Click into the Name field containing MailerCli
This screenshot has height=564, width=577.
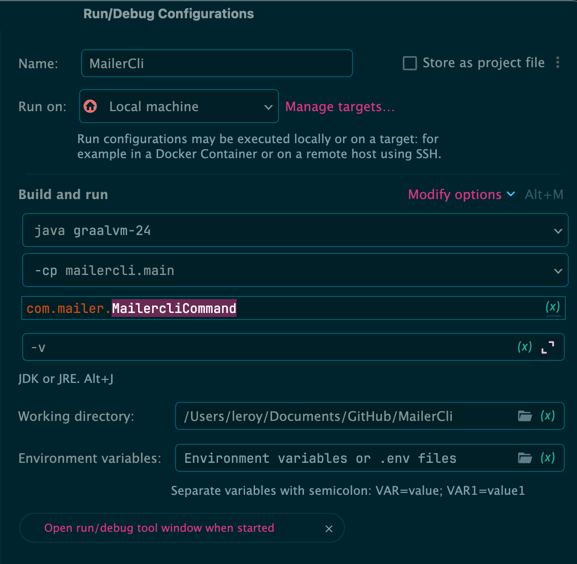coord(217,63)
